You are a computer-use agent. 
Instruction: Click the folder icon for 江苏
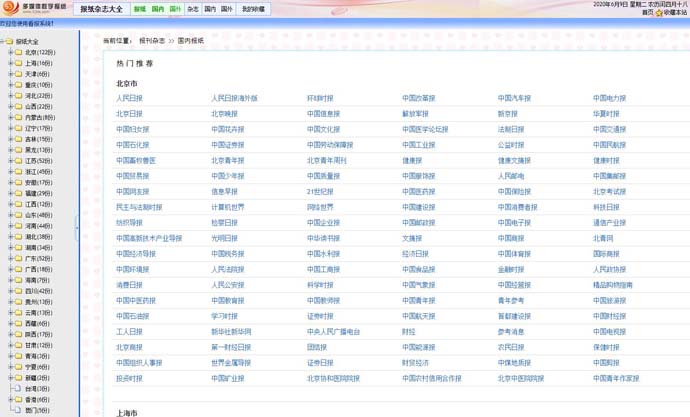[18, 161]
